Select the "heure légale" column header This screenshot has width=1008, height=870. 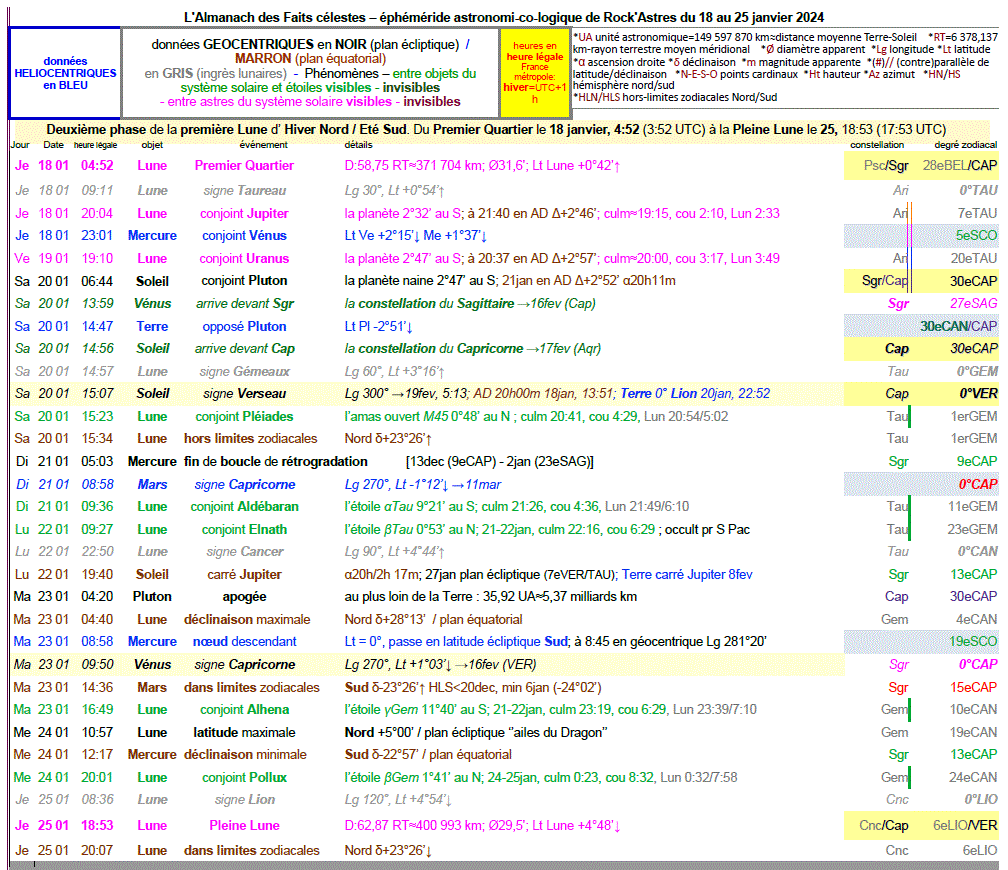click(x=95, y=145)
